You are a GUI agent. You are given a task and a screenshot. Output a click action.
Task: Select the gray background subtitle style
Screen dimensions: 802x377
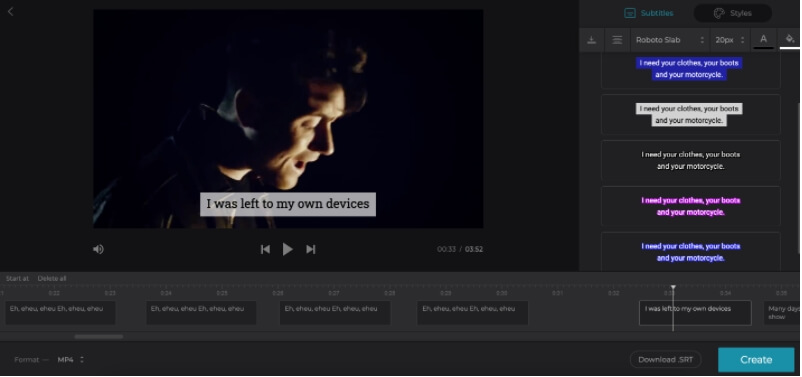[690, 115]
